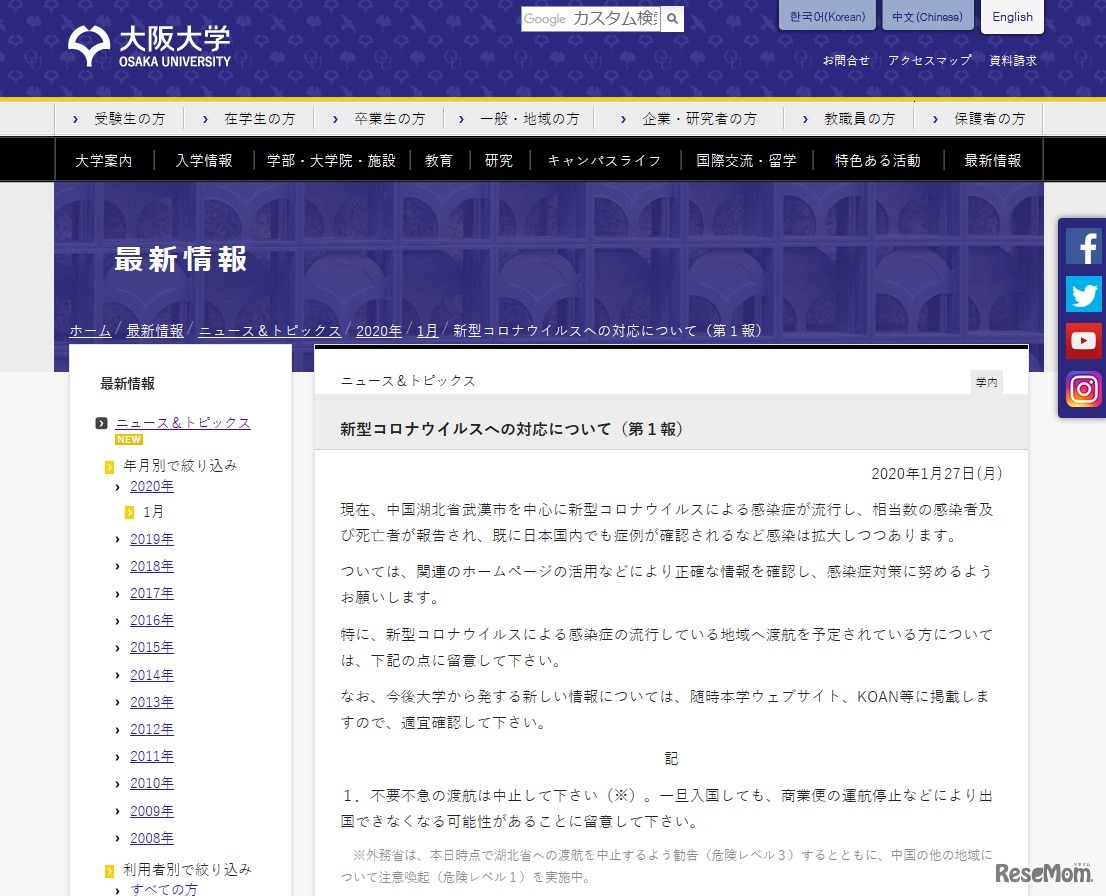Click the search magnifier icon
1106x896 pixels.
[x=672, y=18]
